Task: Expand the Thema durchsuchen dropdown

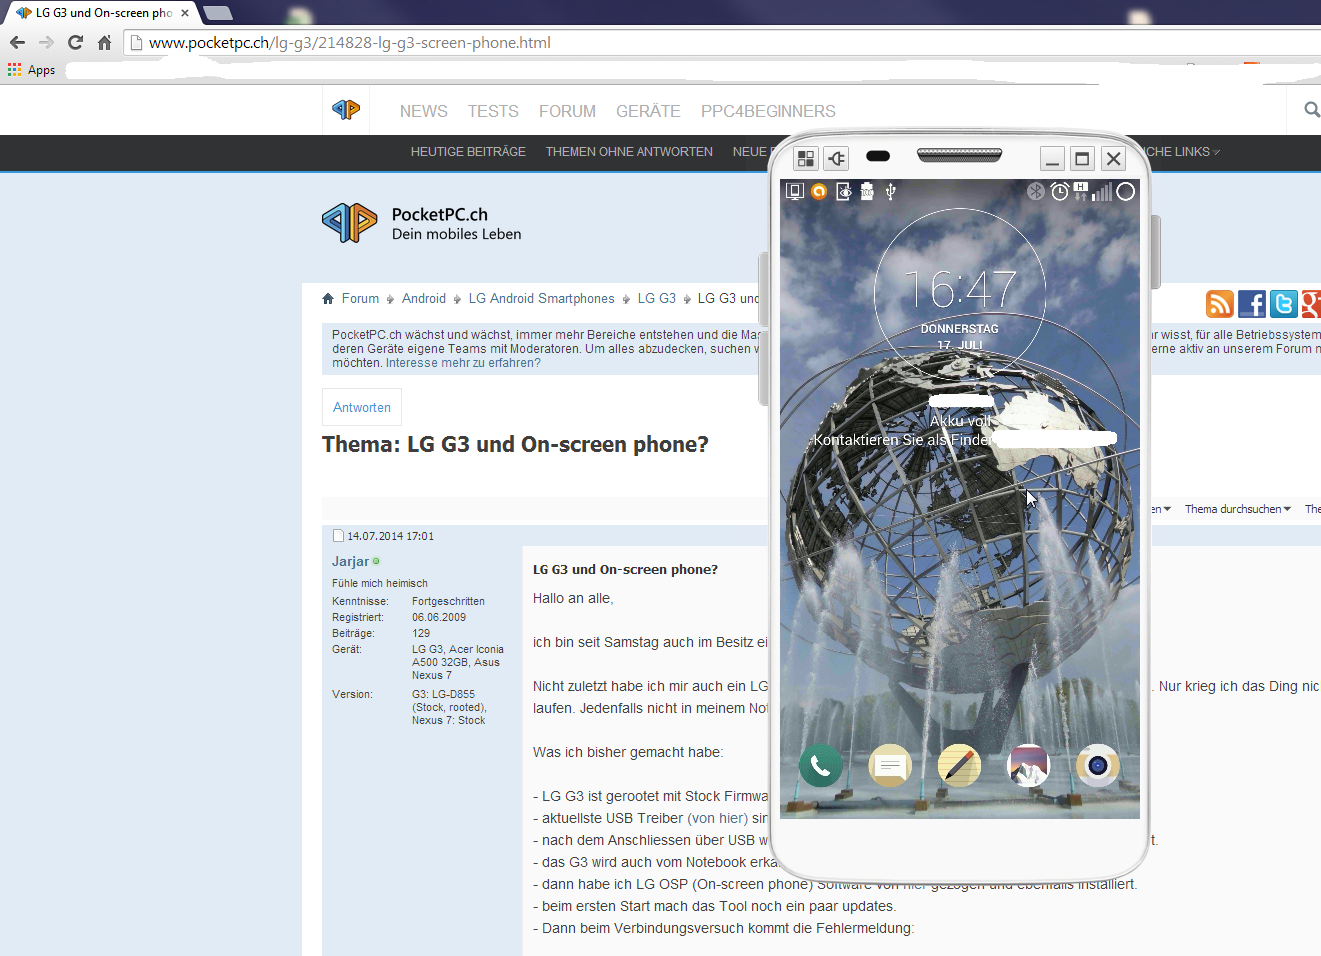Action: click(x=1238, y=509)
